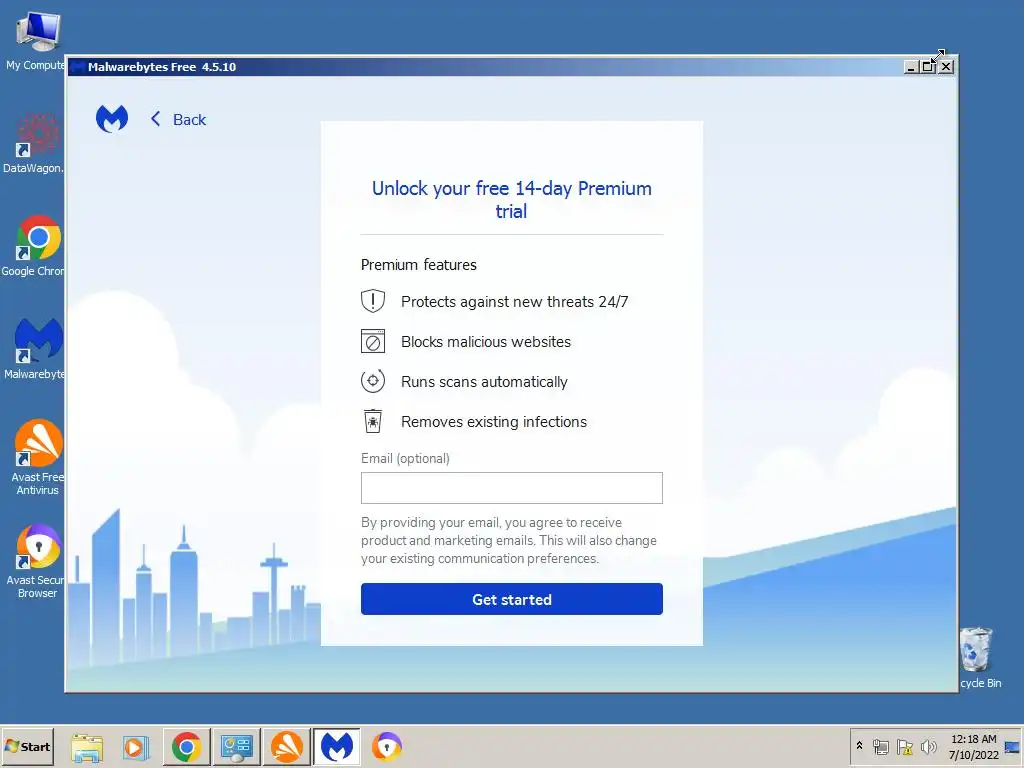Screen dimensions: 1024x768
Task: Open Avast Free Antivirus desktop shortcut
Action: [37, 457]
